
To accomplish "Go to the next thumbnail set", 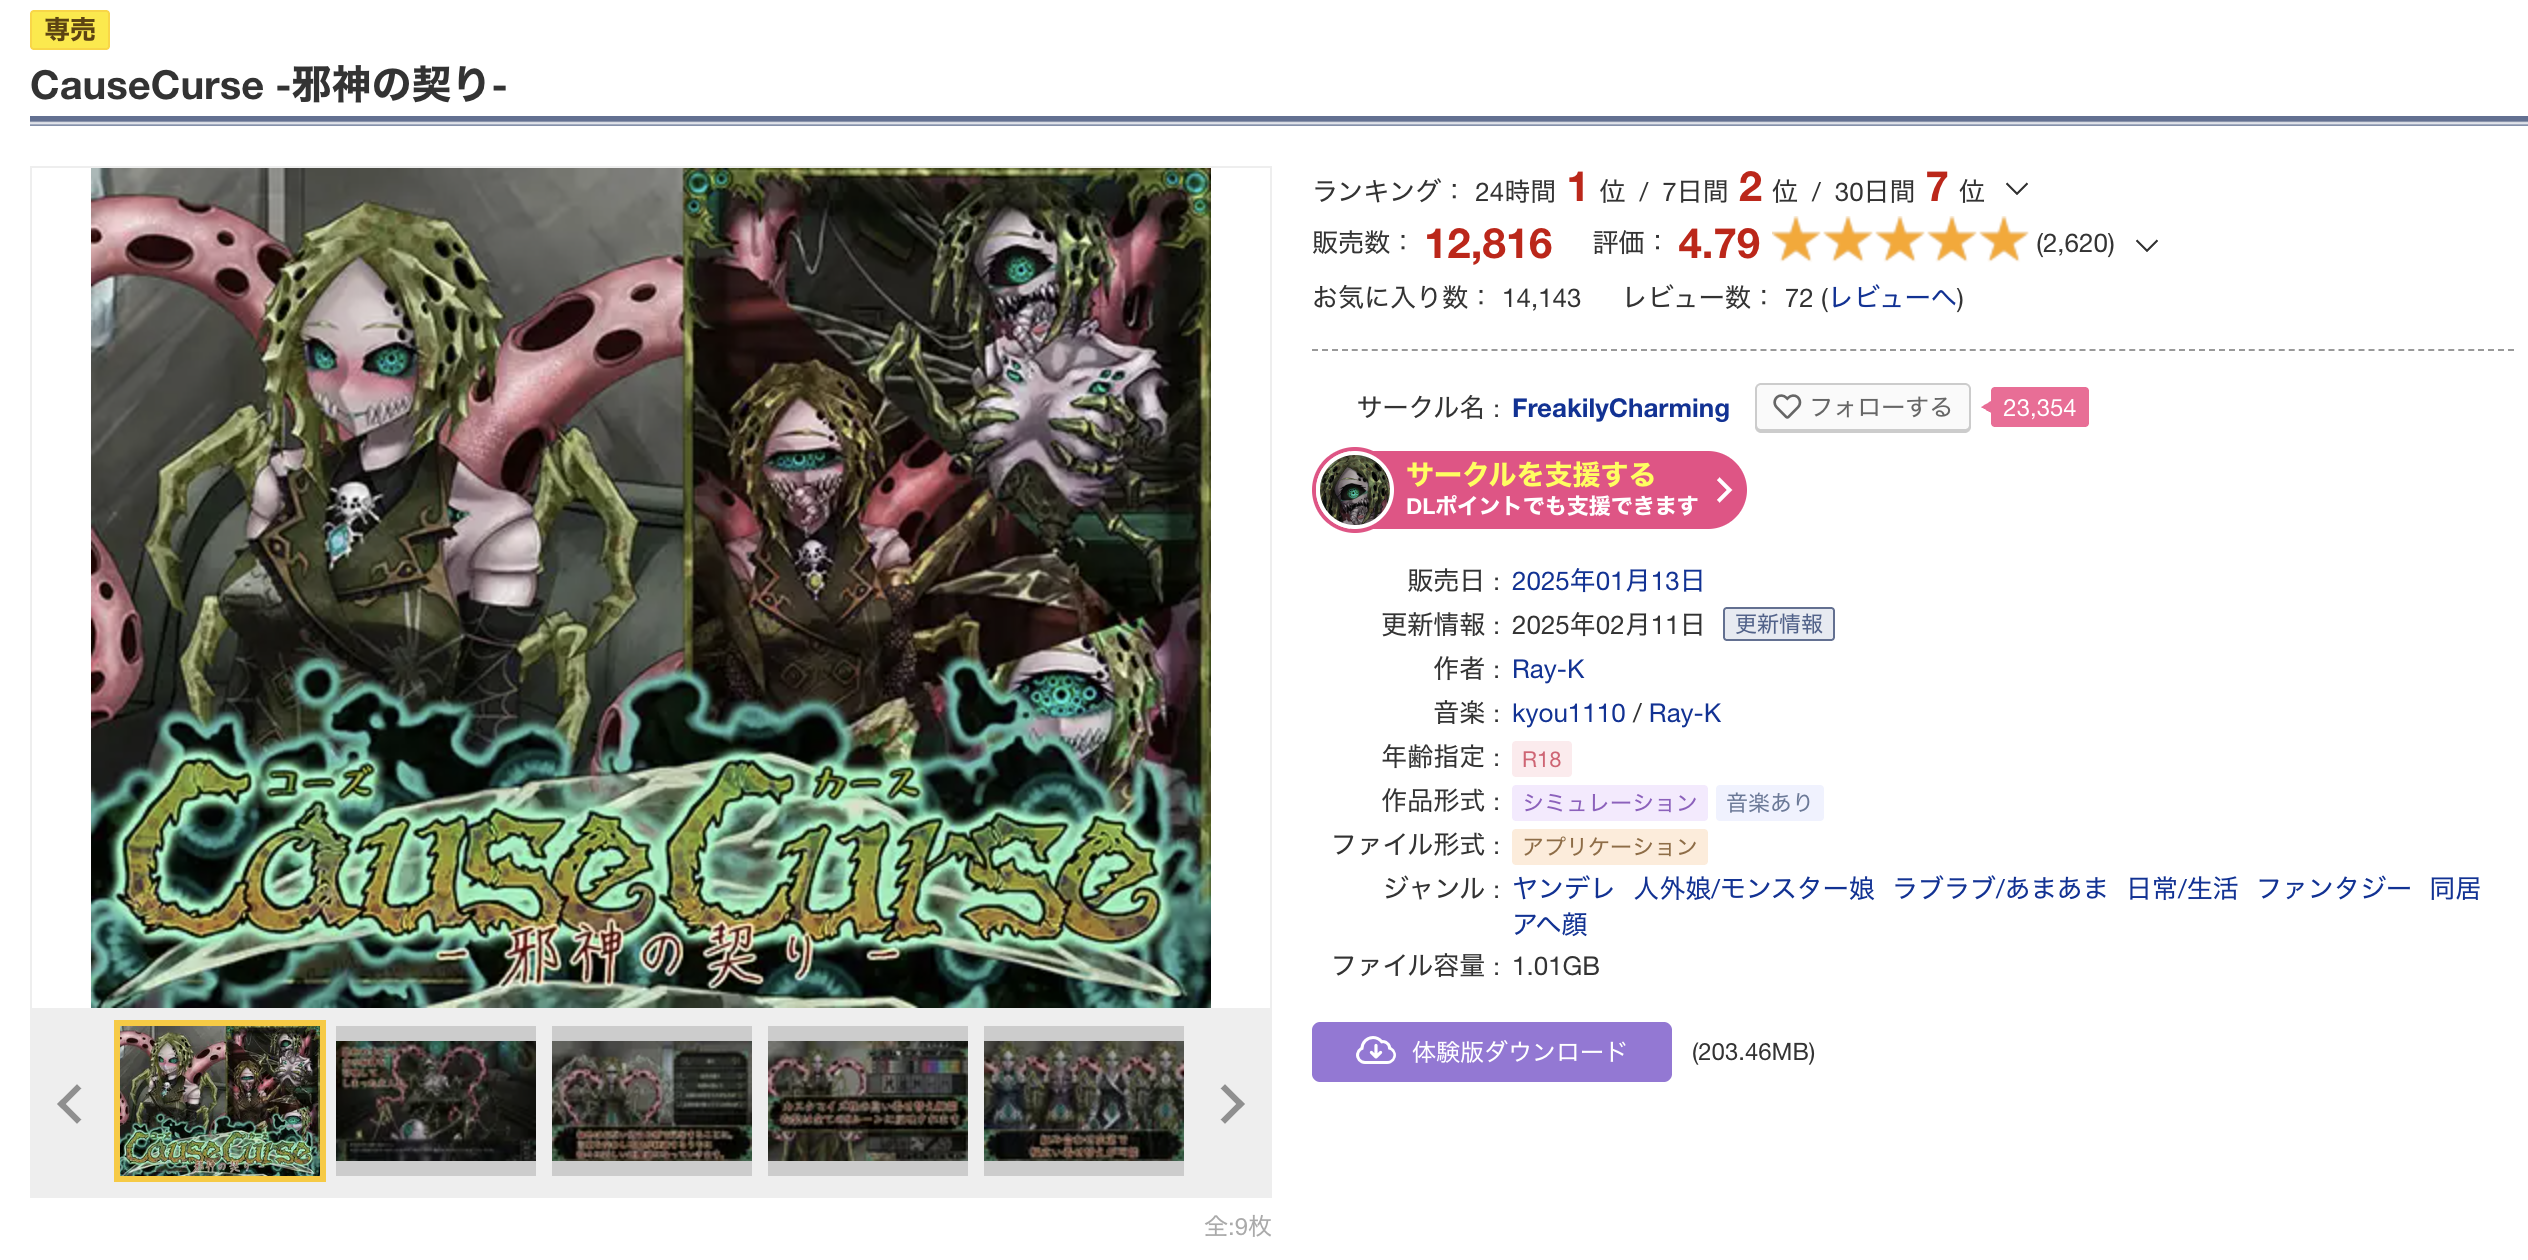I will tap(1232, 1104).
